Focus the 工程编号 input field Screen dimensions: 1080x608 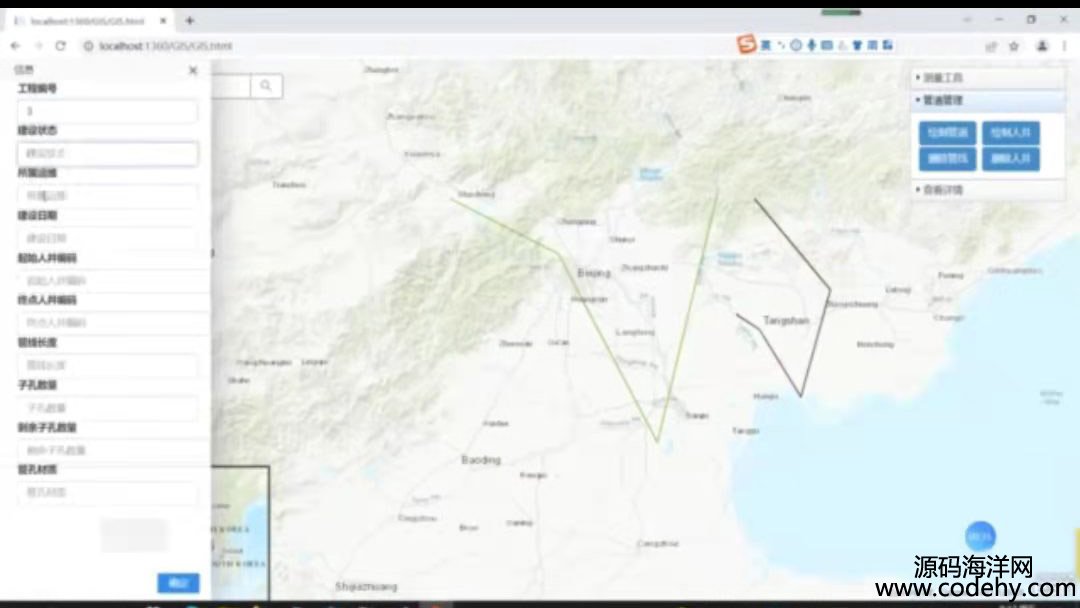click(x=107, y=111)
